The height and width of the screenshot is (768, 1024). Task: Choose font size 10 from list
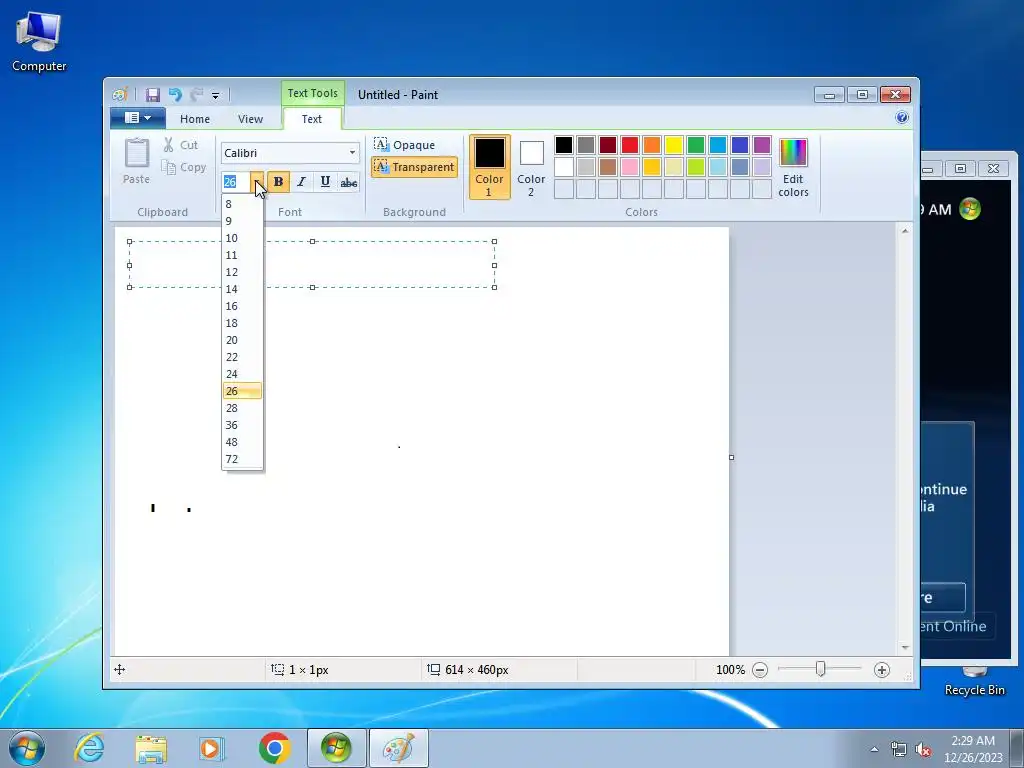(x=242, y=238)
